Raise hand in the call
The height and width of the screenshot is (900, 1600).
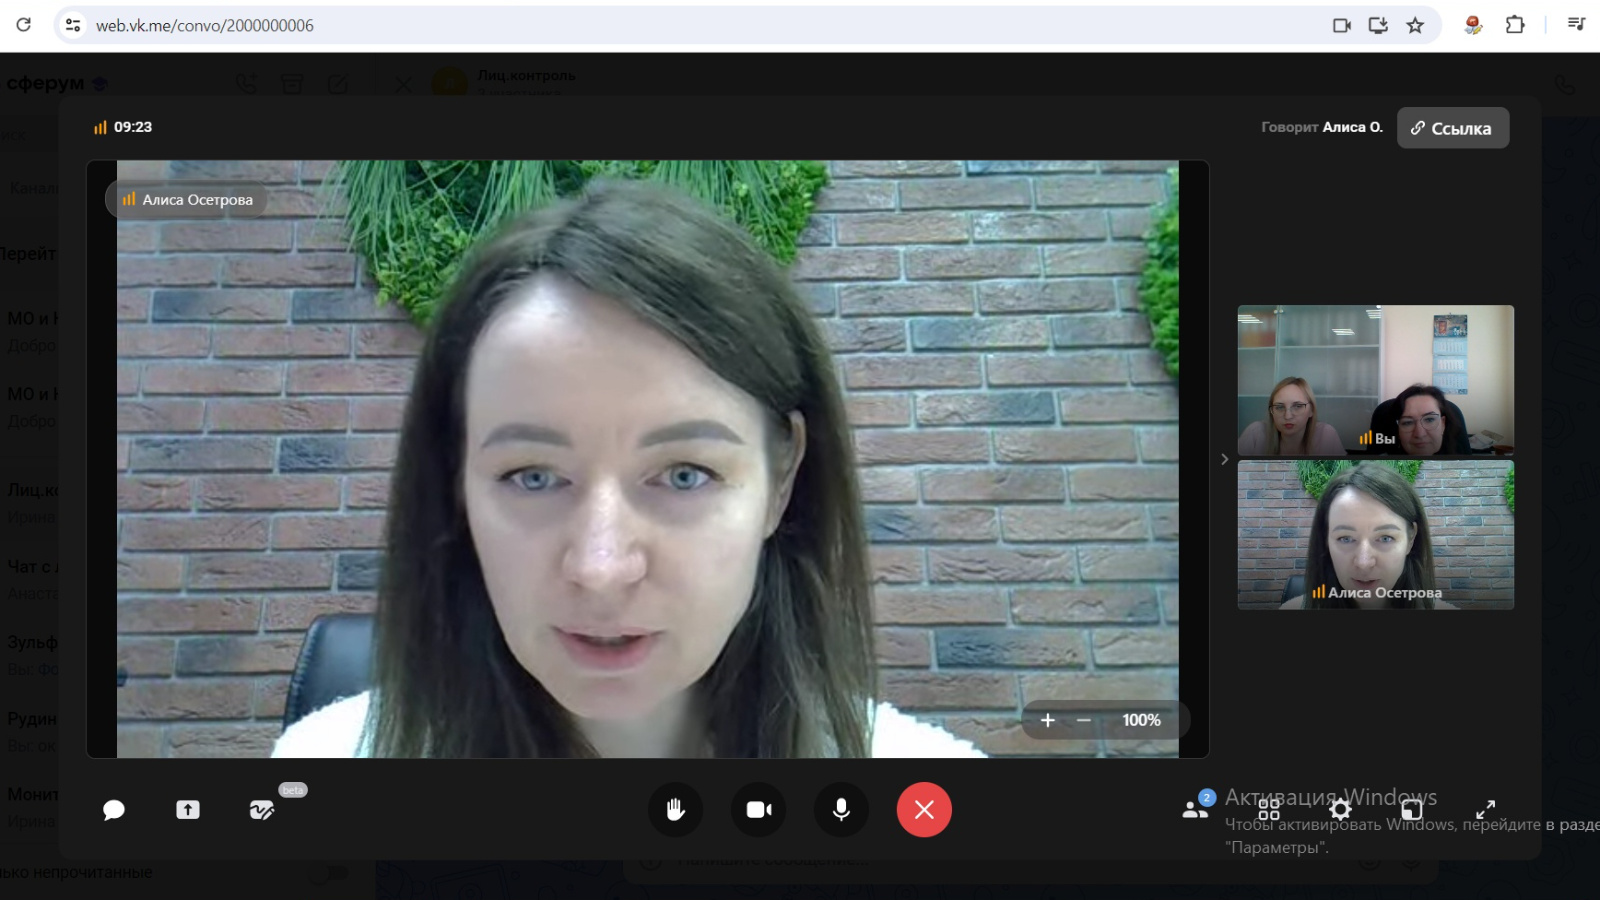[676, 809]
